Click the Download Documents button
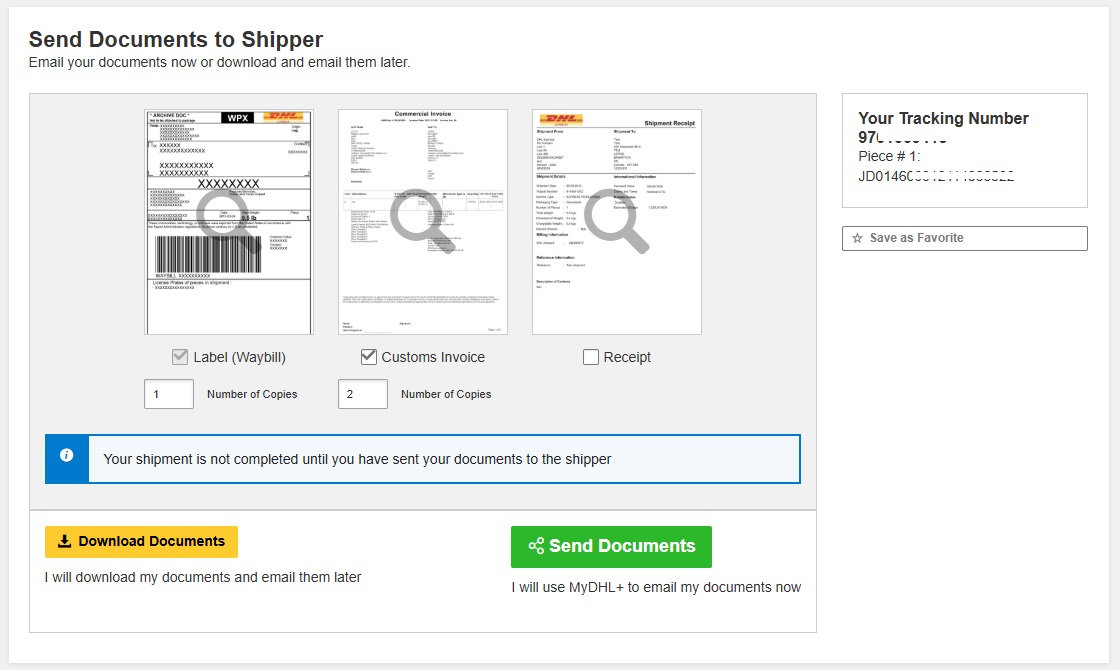This screenshot has width=1120, height=670. coord(141,541)
